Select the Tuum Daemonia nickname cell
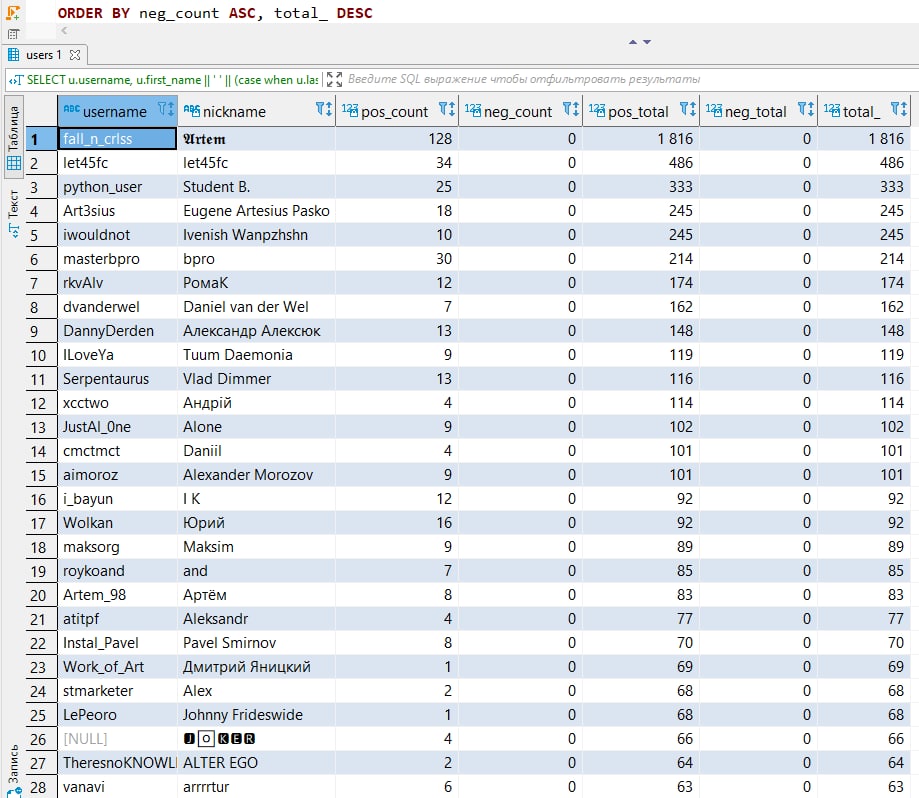Image resolution: width=919 pixels, height=798 pixels. coord(256,355)
